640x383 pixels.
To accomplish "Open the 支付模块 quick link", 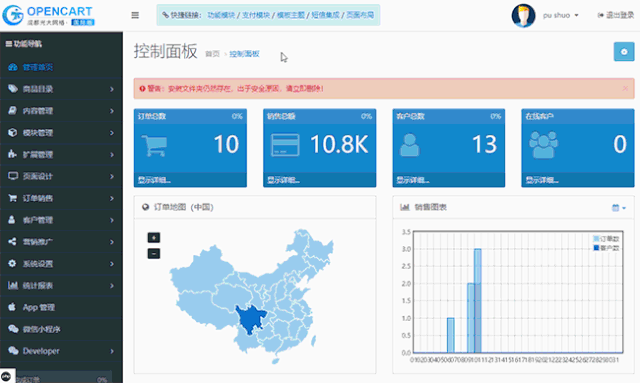I will pos(256,15).
